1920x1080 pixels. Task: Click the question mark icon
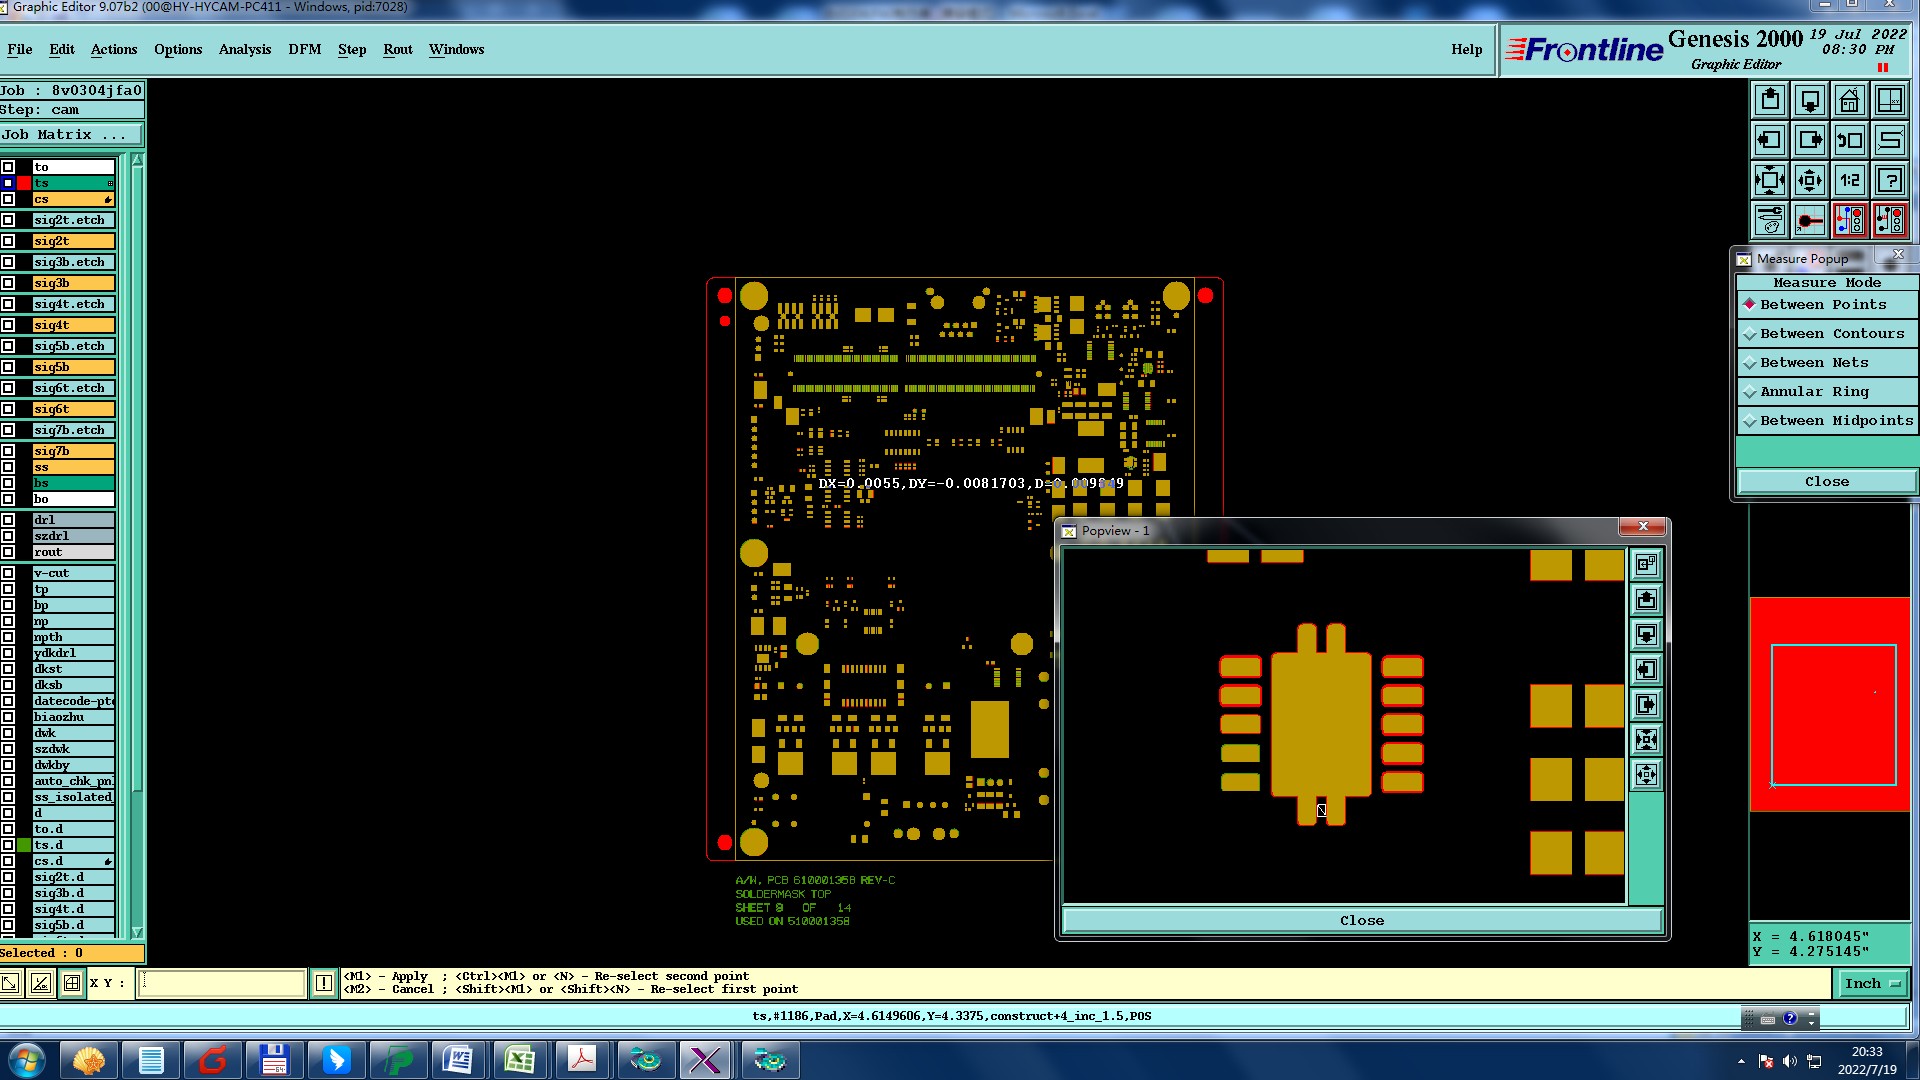[x=1889, y=180]
